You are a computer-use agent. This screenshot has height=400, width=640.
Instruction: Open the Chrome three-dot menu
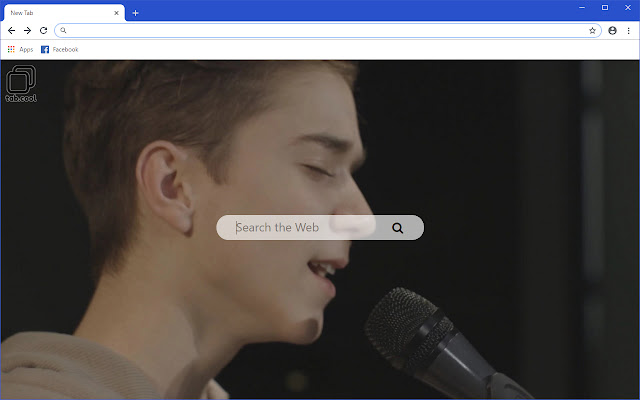click(x=629, y=31)
